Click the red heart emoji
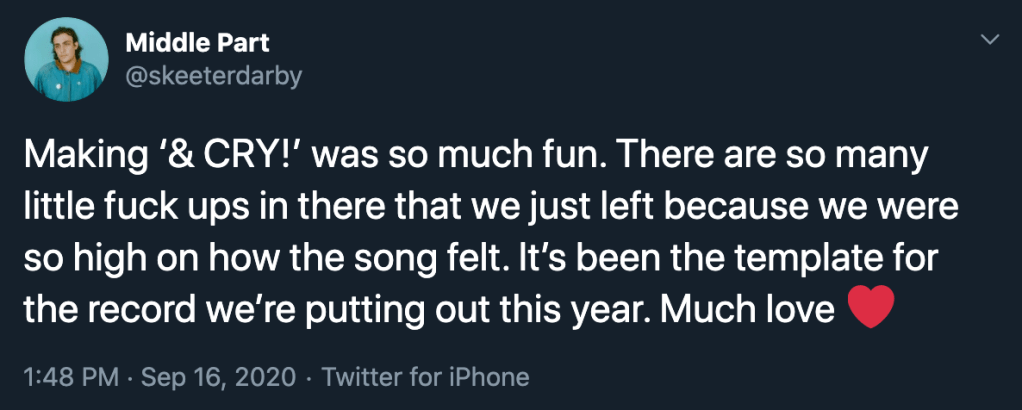Screen dimensions: 1022x410 point(867,311)
